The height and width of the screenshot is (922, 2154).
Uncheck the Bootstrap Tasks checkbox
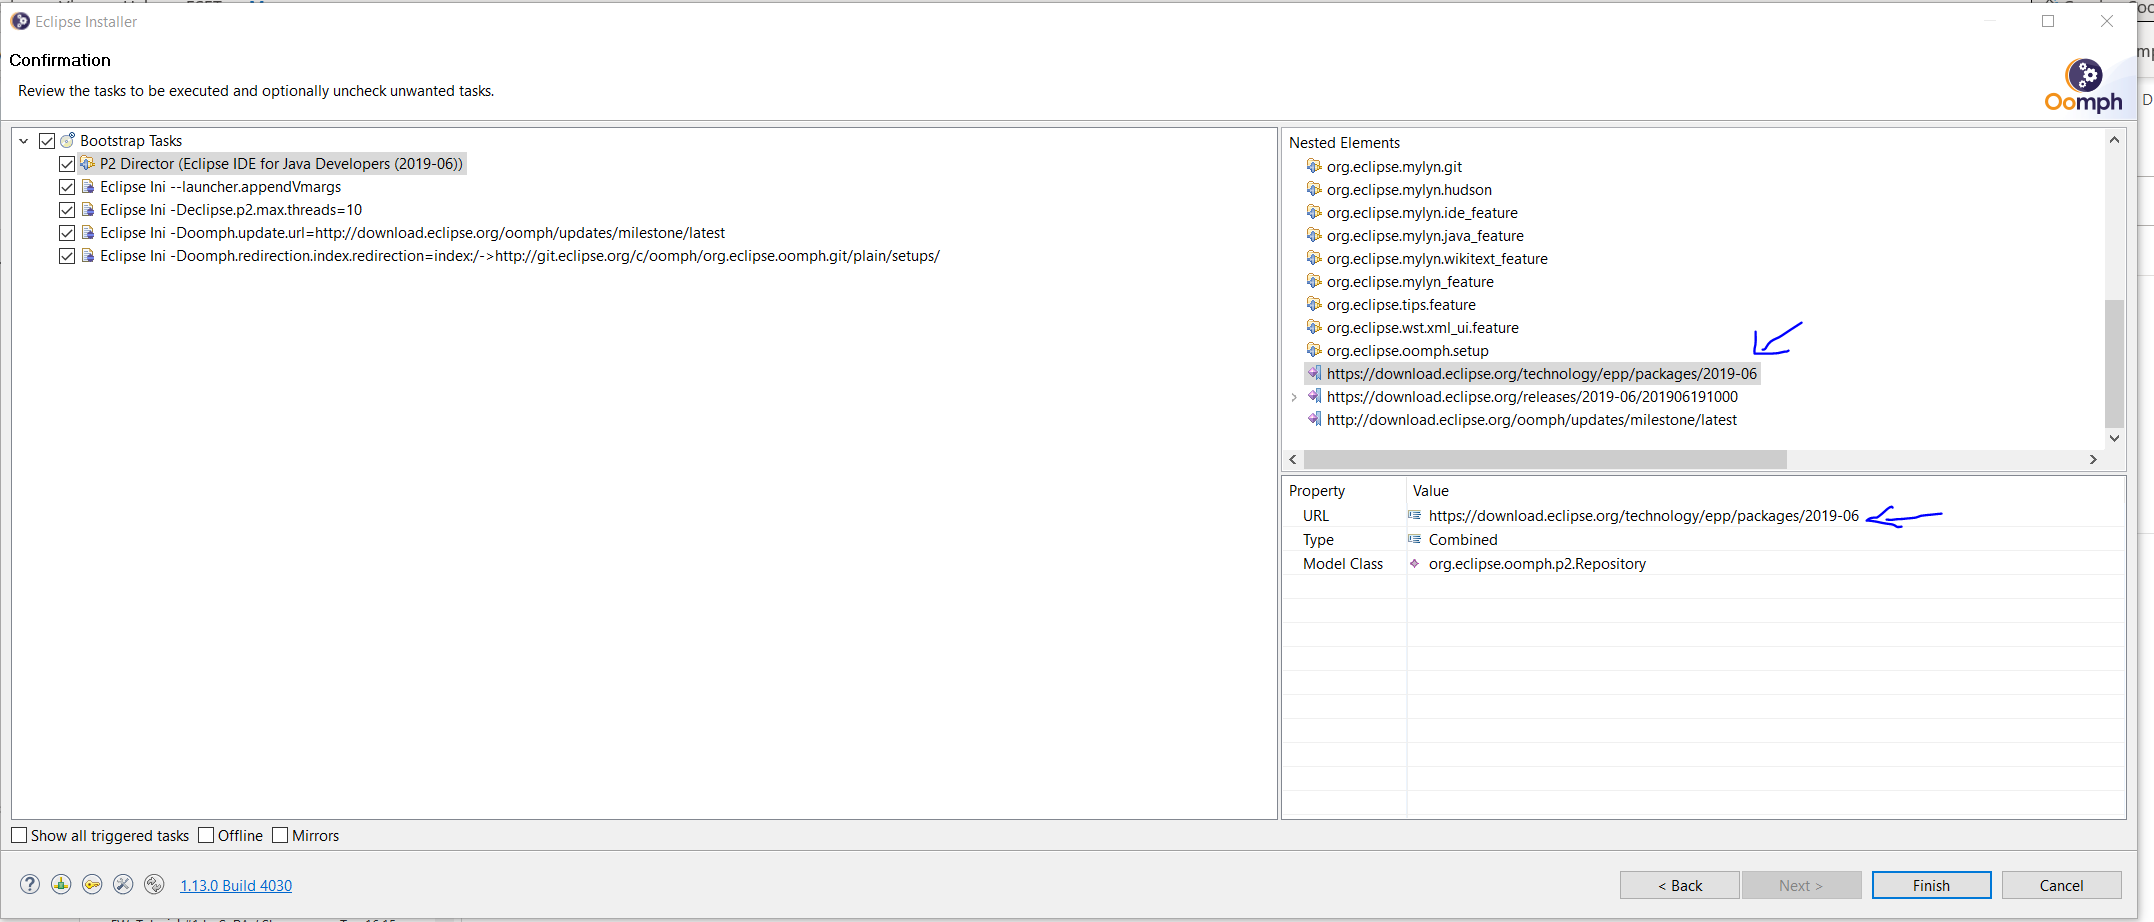pos(47,141)
